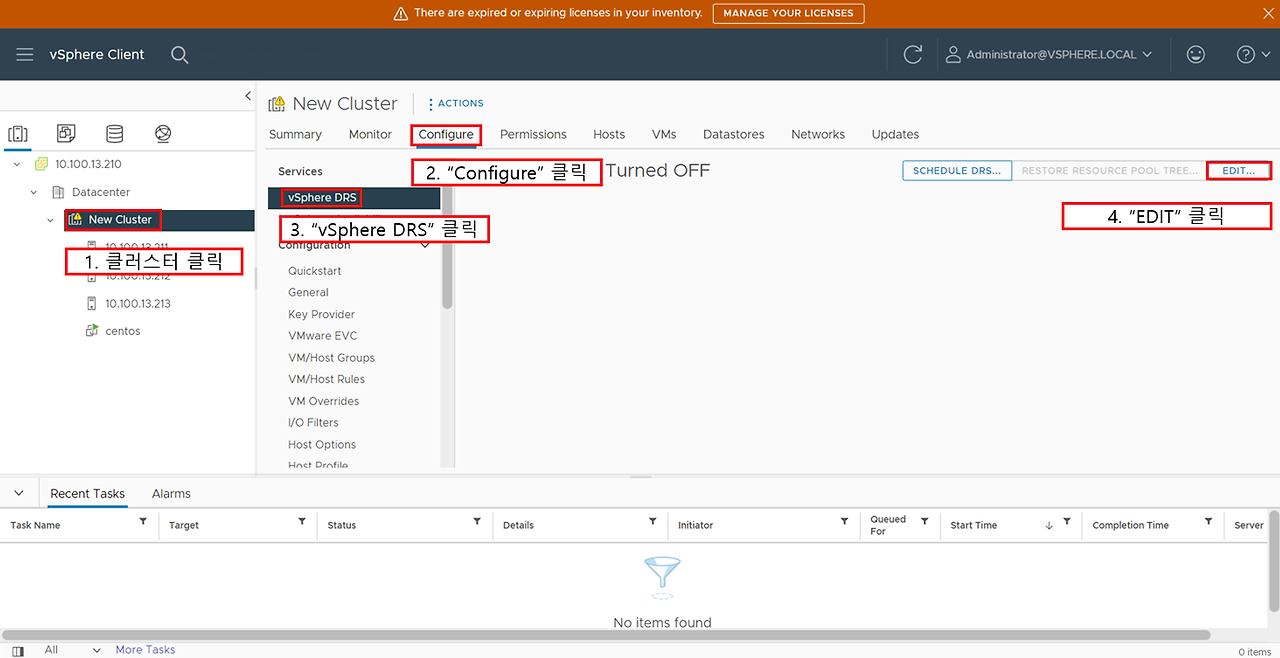Click the search magnifier icon

(x=180, y=55)
